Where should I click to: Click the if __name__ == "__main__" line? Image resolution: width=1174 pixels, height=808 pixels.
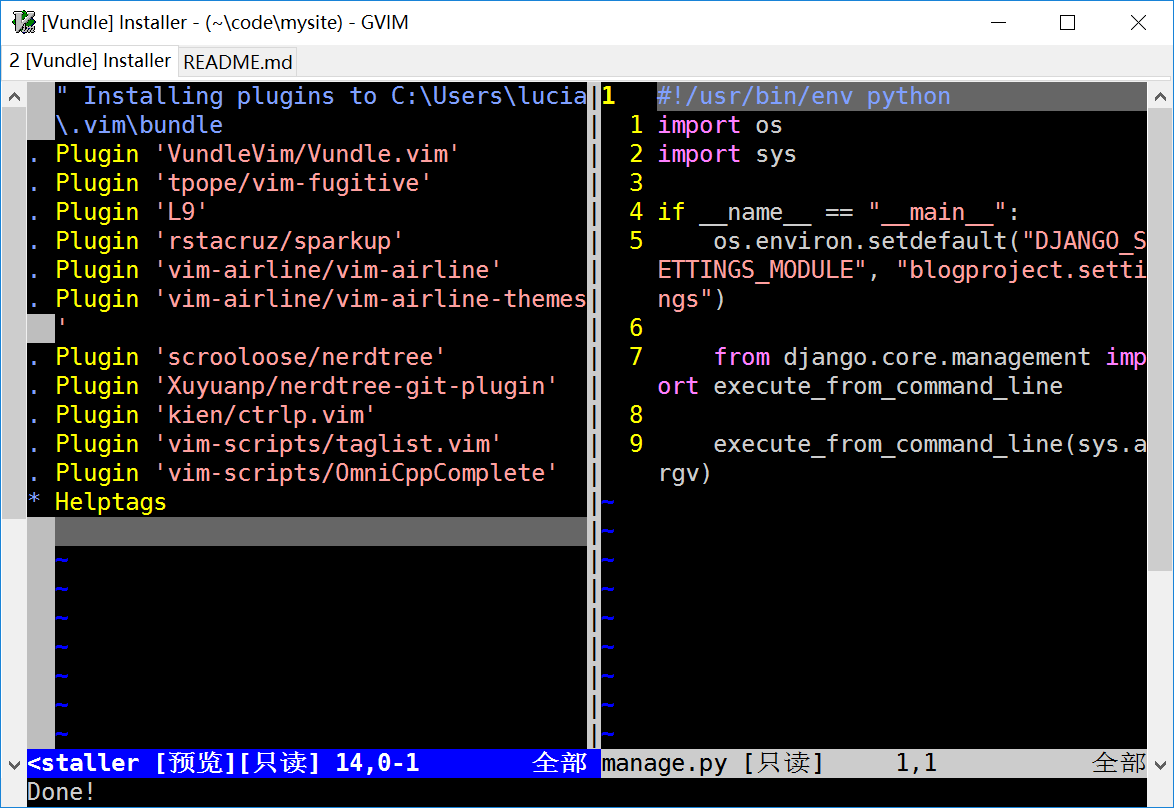pos(839,212)
